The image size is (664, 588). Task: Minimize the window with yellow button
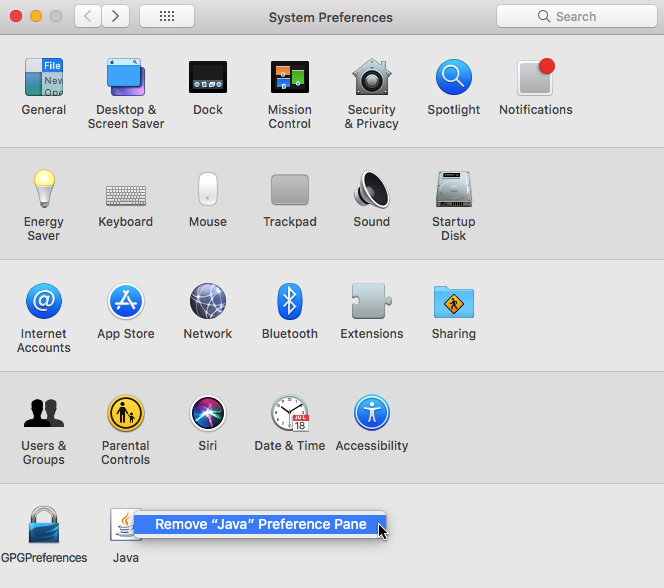[x=36, y=16]
